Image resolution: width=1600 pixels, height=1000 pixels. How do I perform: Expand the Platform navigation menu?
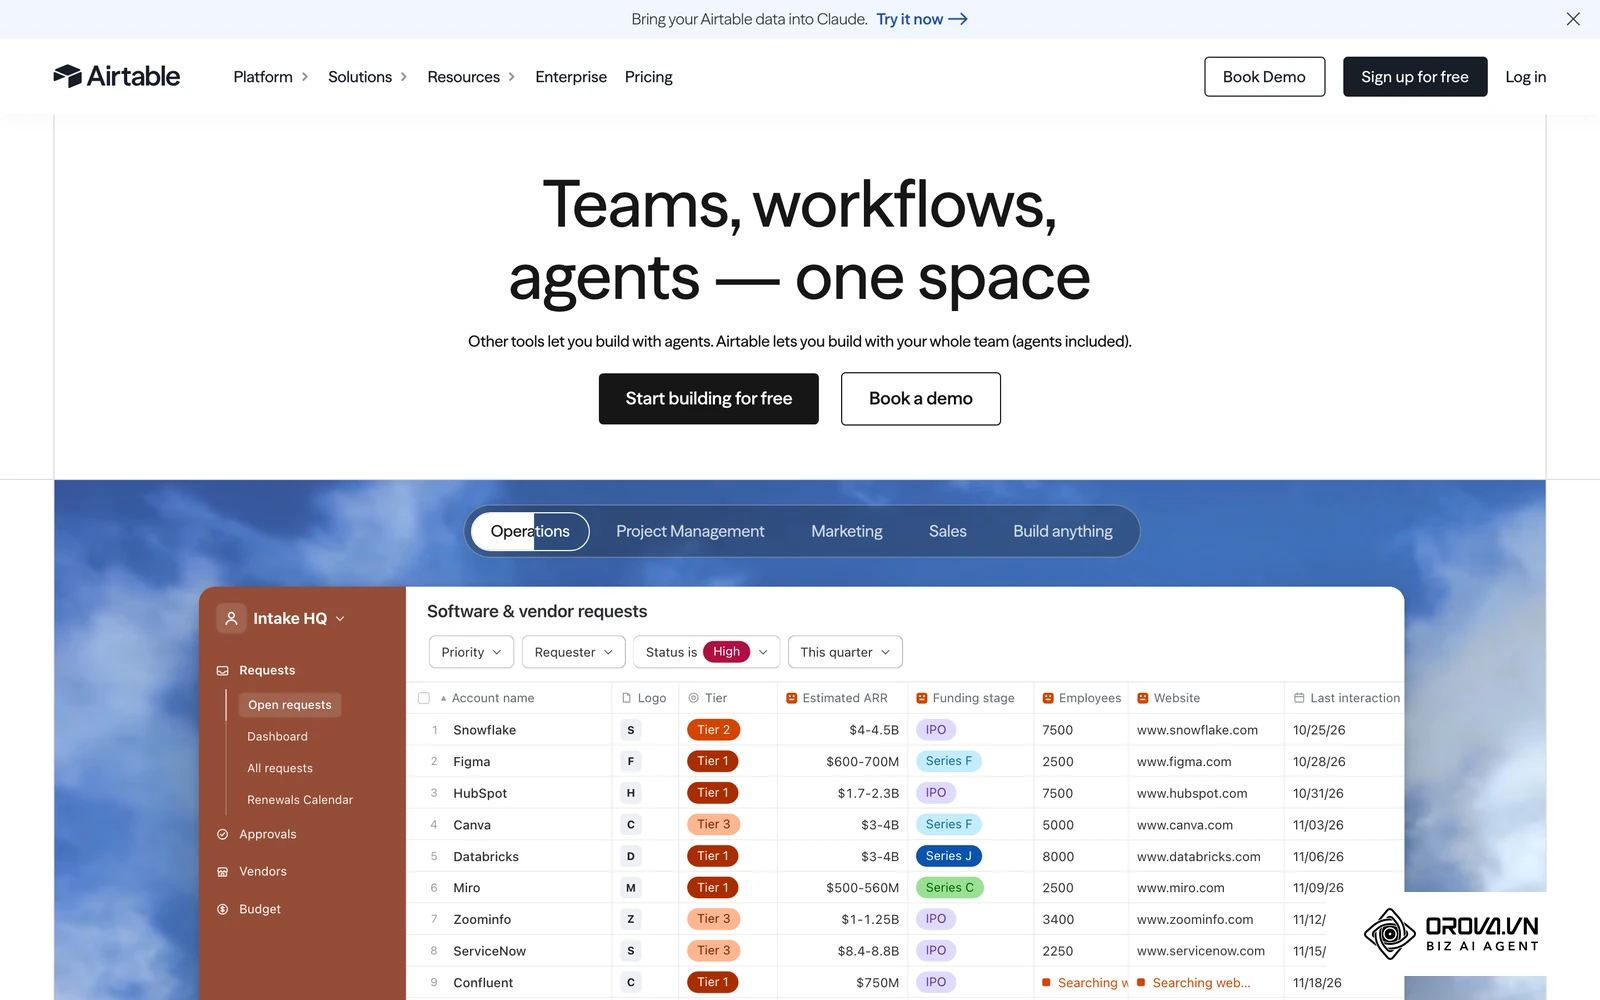tap(271, 77)
